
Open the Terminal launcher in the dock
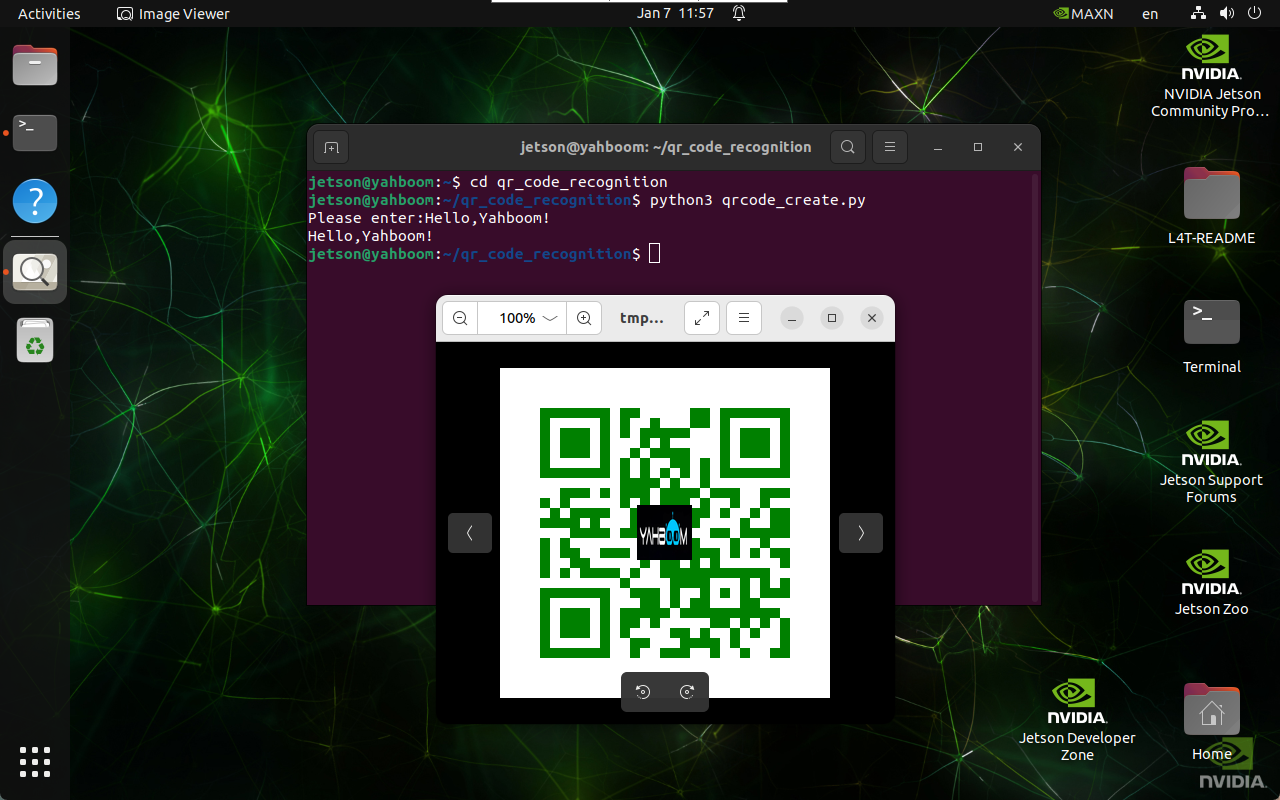[x=35, y=133]
